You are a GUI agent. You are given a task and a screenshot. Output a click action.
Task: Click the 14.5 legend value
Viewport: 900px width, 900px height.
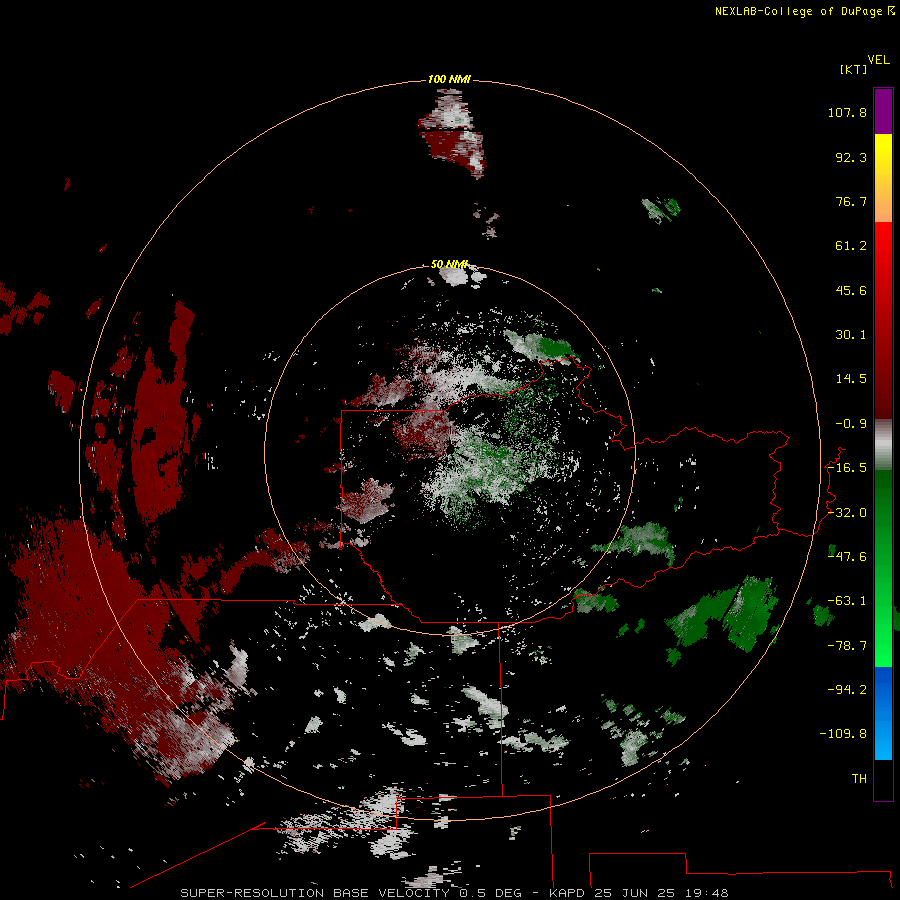[851, 379]
